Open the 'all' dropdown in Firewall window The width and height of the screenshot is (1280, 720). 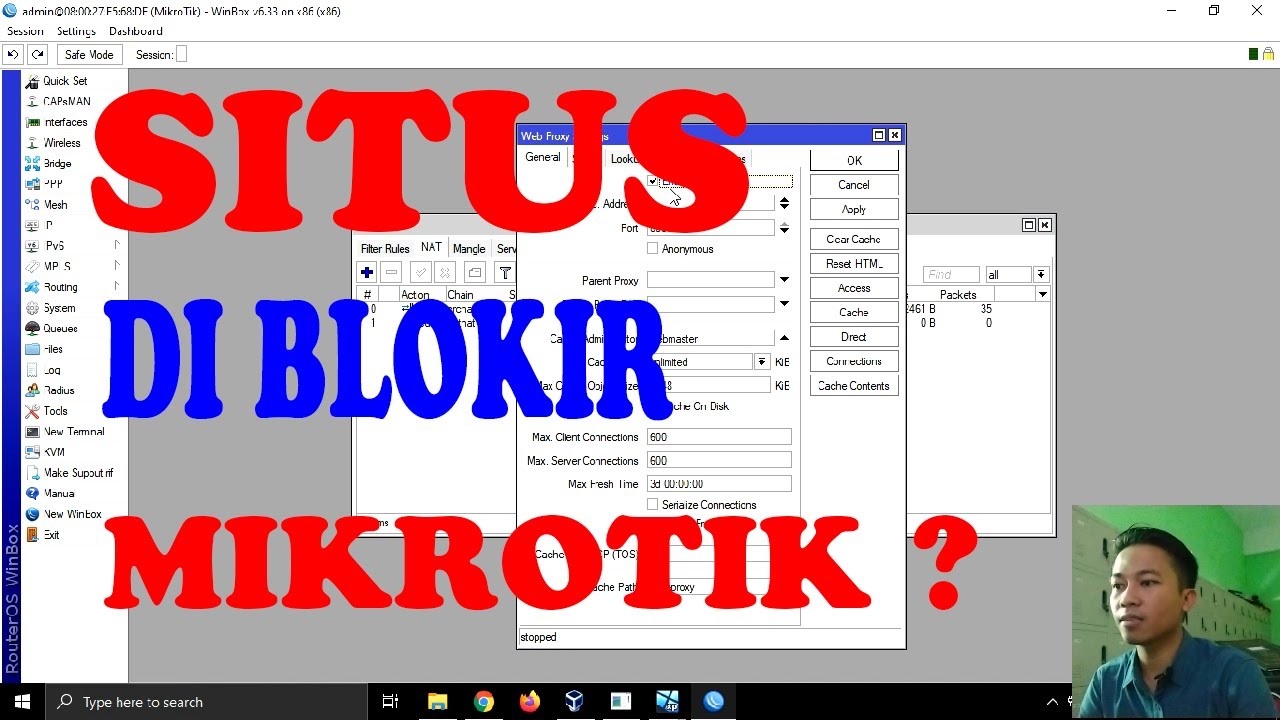click(1041, 274)
